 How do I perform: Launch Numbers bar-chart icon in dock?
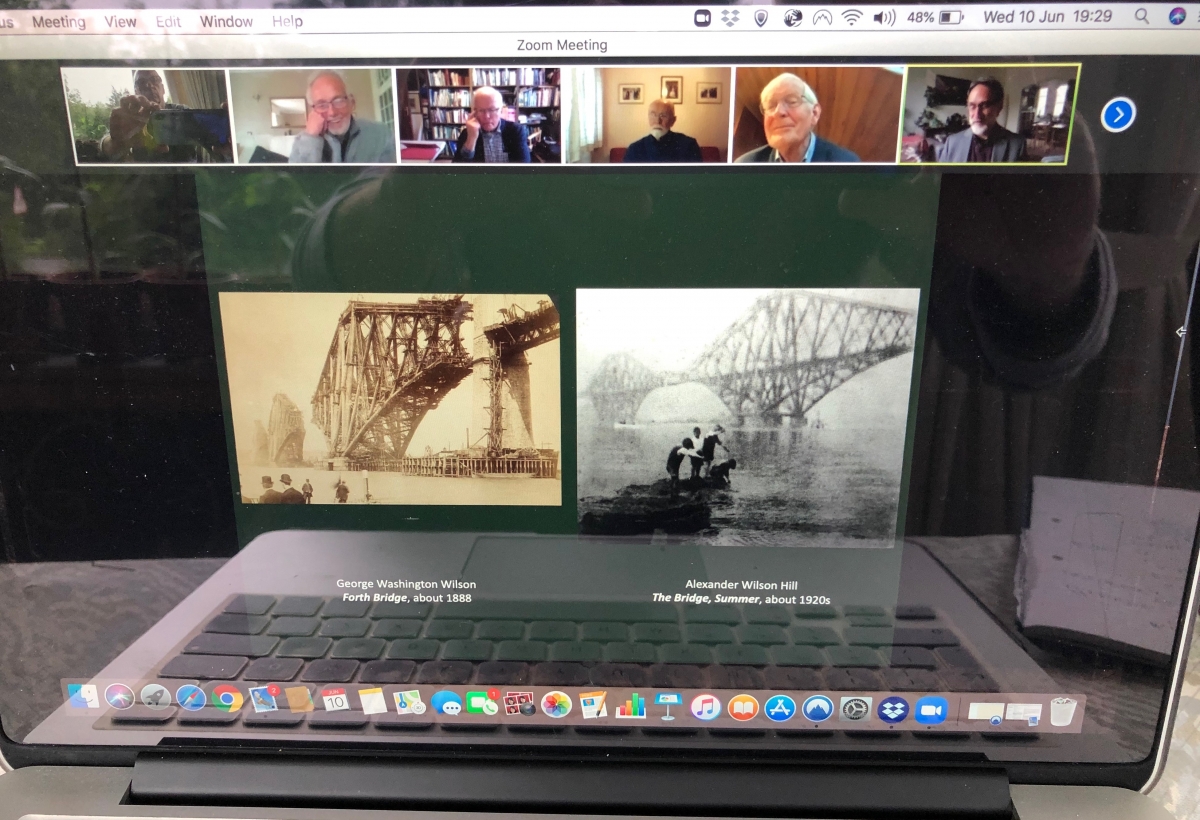pos(631,705)
